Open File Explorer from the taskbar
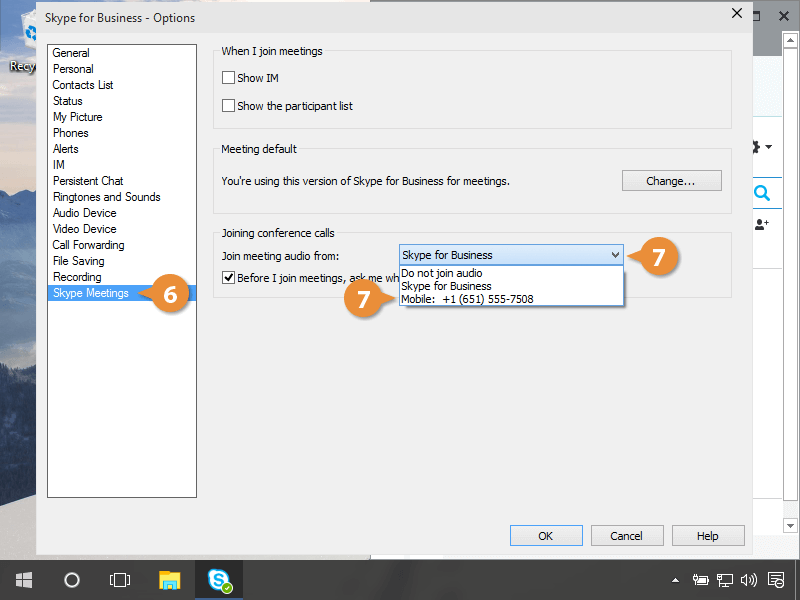The image size is (800, 600). tap(170, 579)
